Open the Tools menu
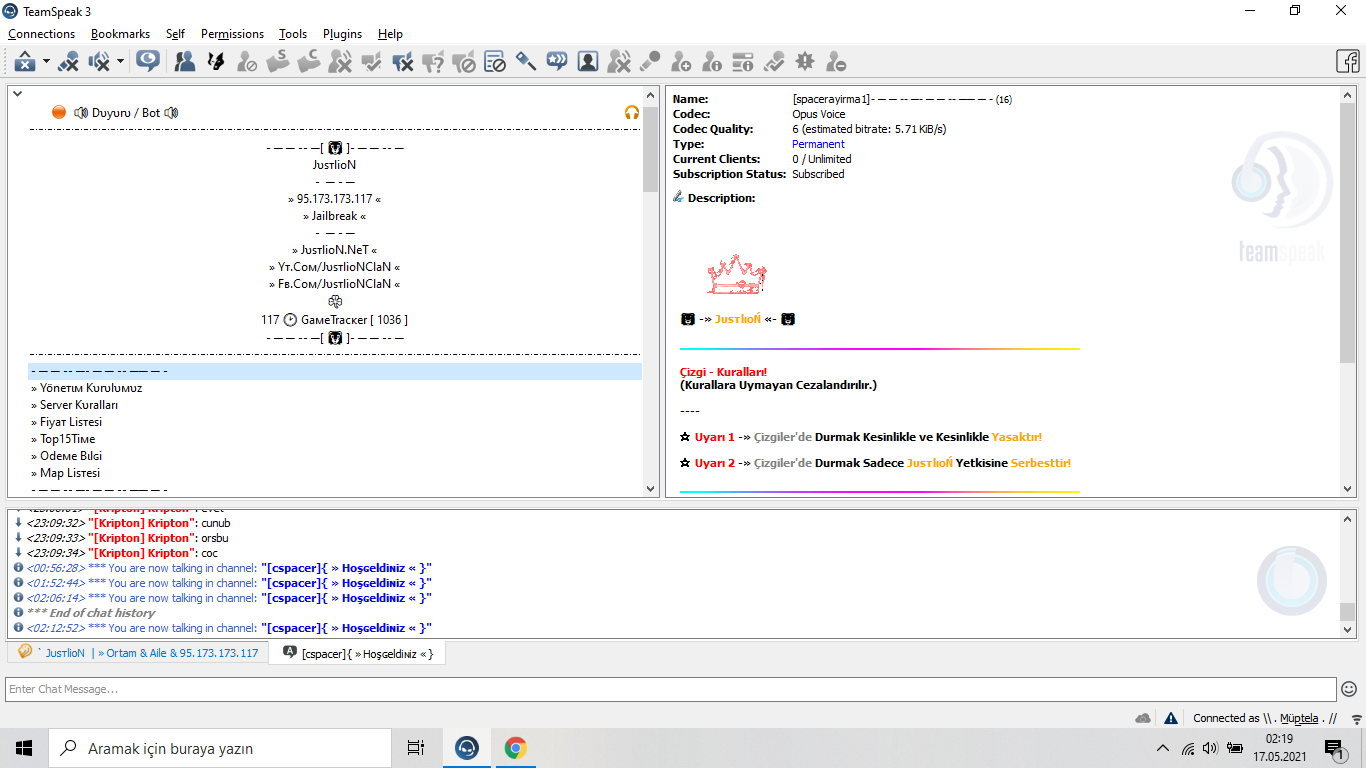1366x768 pixels. click(293, 34)
